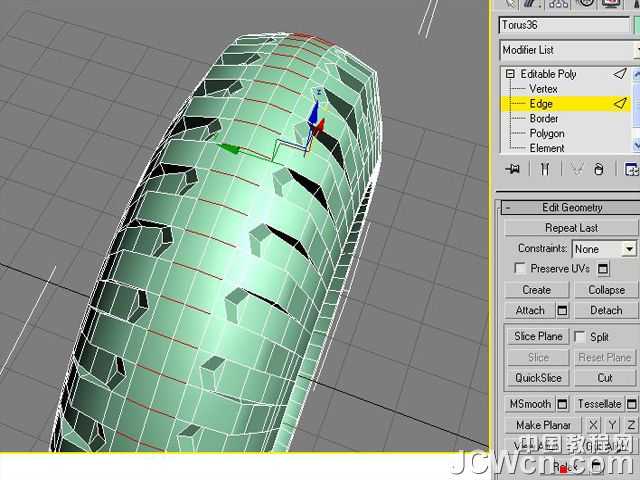This screenshot has width=640, height=480.
Task: Collapse the Editable Poly tree node
Action: 510,74
